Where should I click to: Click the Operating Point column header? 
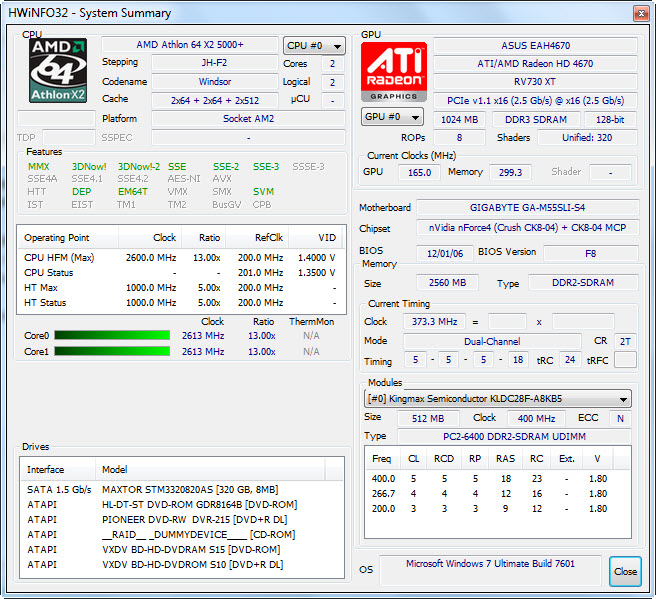pos(68,238)
